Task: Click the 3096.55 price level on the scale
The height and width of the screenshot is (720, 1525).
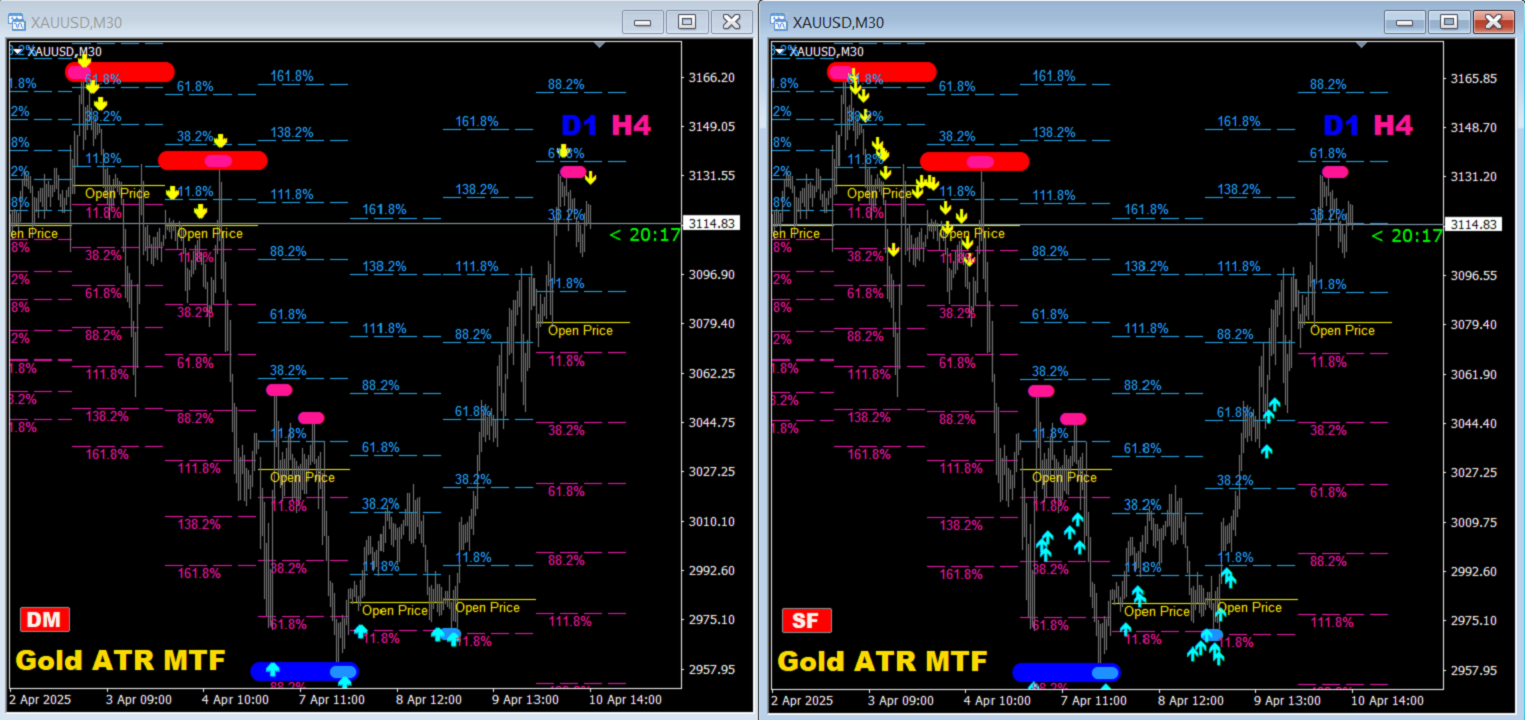Action: [x=1475, y=275]
